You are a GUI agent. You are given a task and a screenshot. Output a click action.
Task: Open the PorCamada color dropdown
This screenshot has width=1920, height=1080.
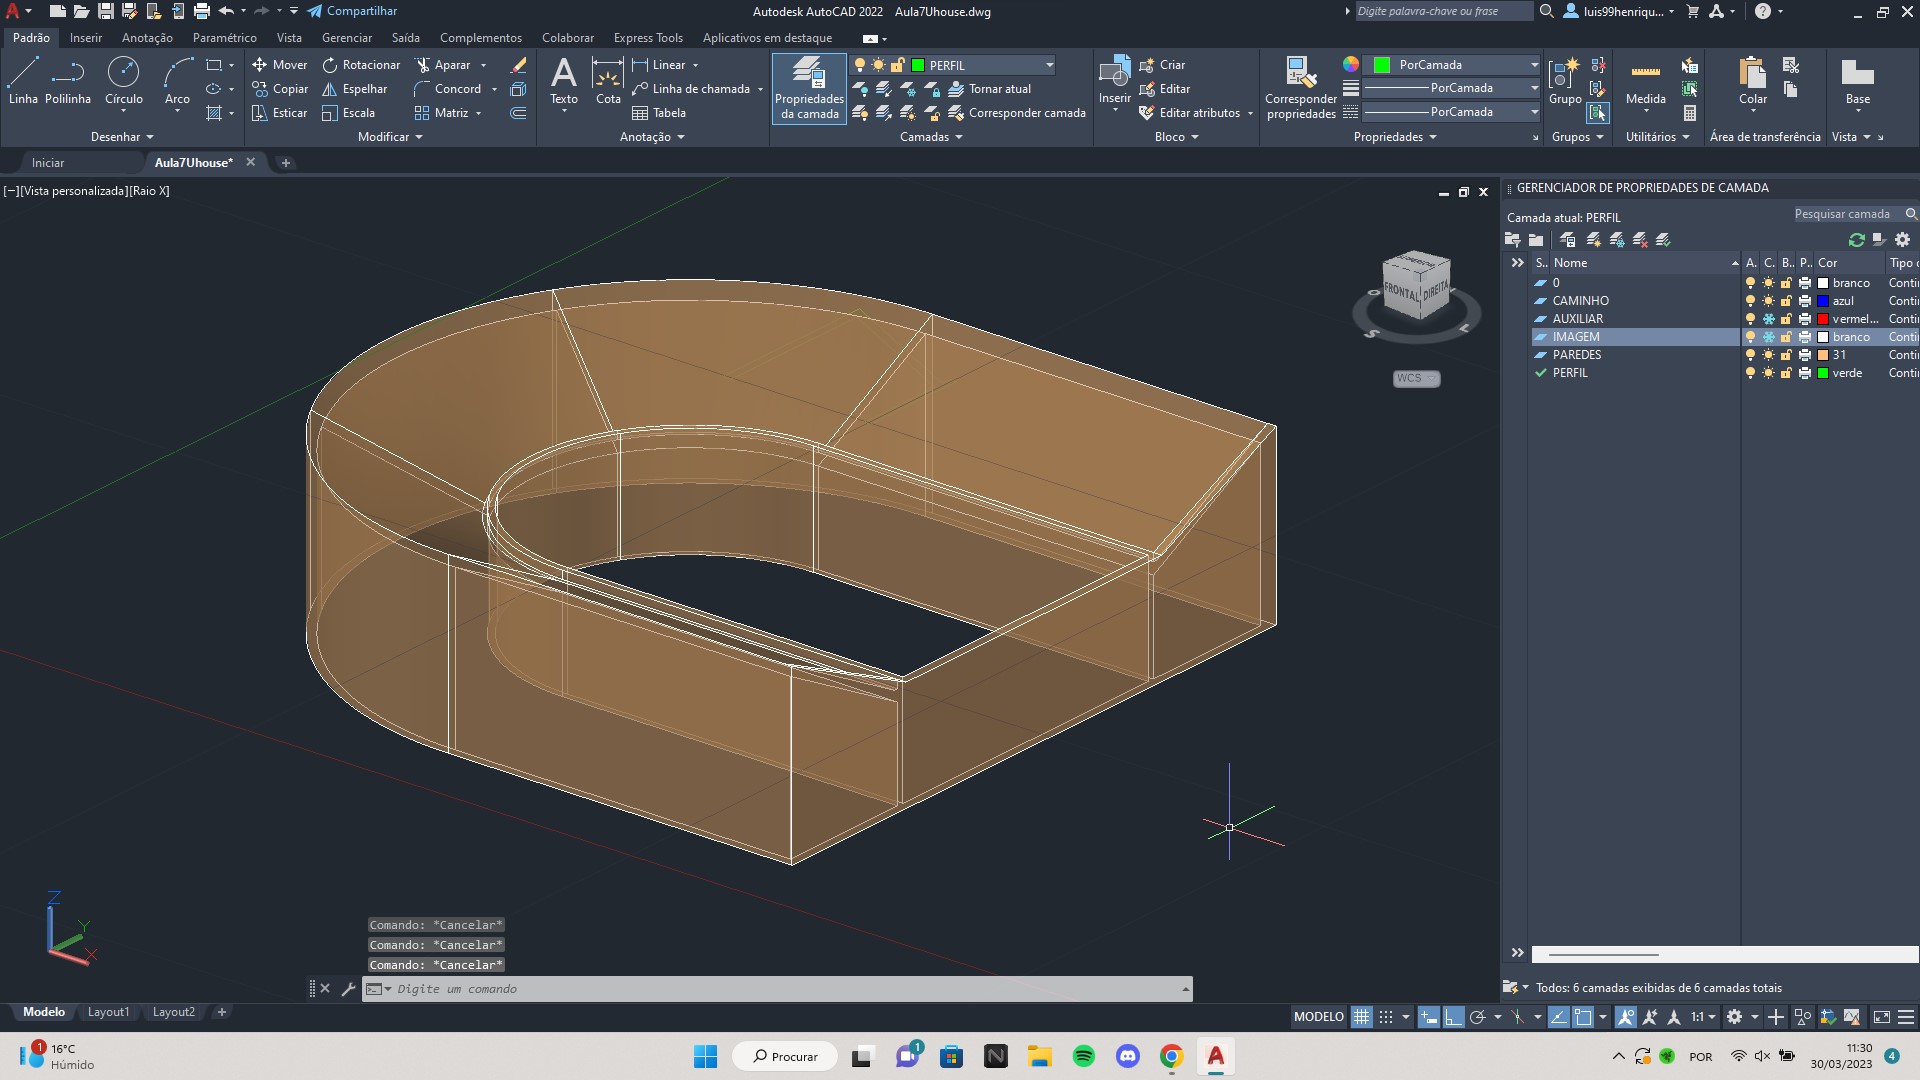[1533, 65]
